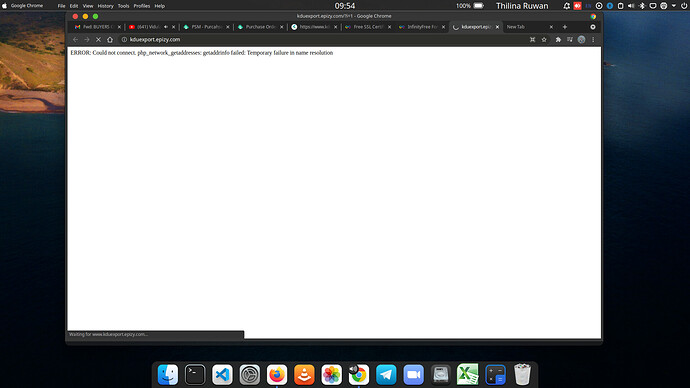Expand the system tray dropdown arrow
This screenshot has width=690, height=388.
[x=674, y=6]
